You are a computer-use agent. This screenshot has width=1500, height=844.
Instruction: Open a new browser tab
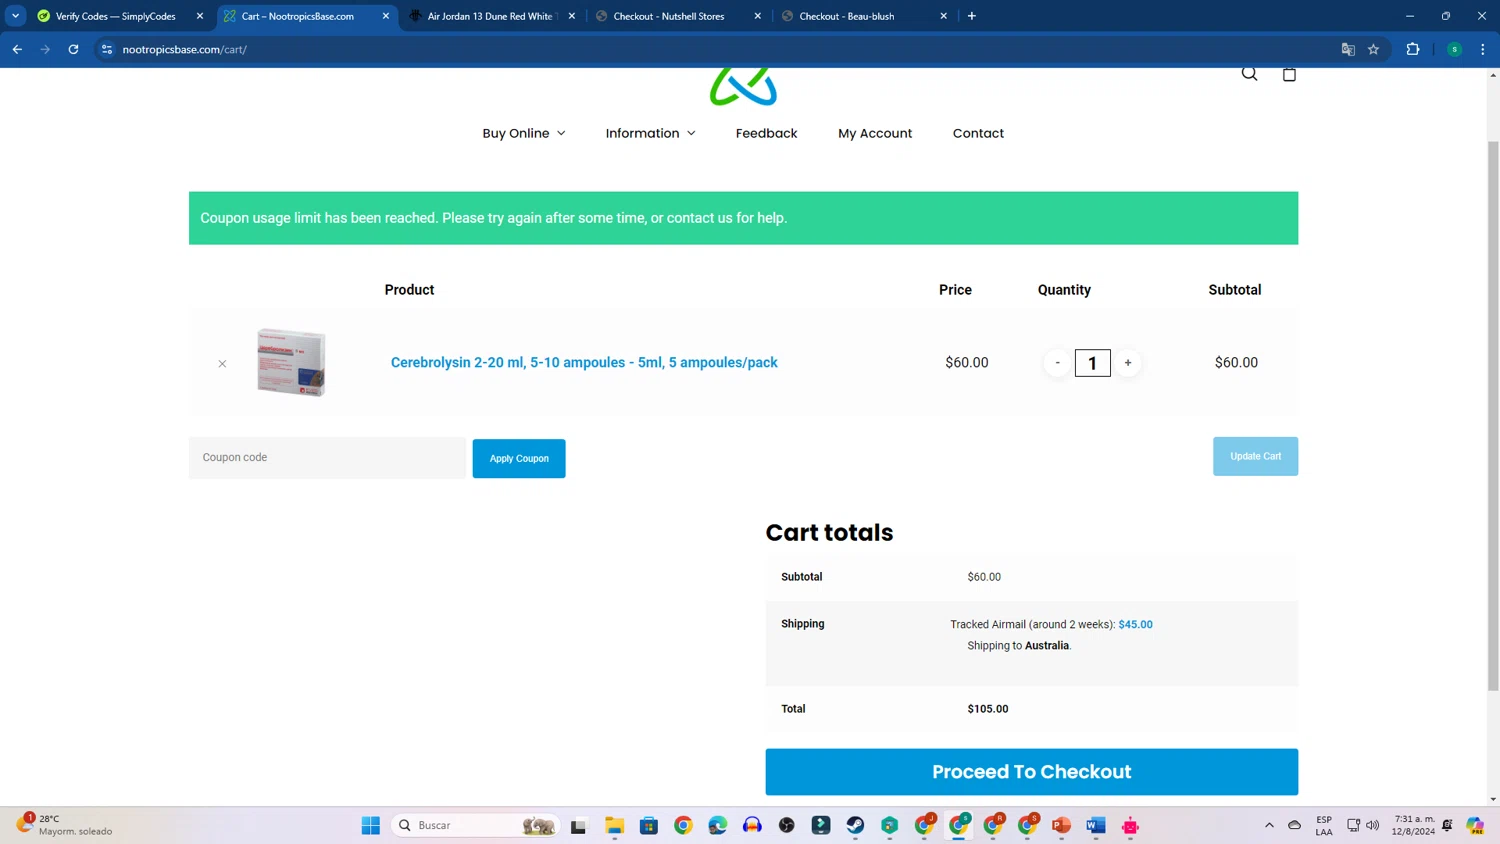(x=972, y=16)
